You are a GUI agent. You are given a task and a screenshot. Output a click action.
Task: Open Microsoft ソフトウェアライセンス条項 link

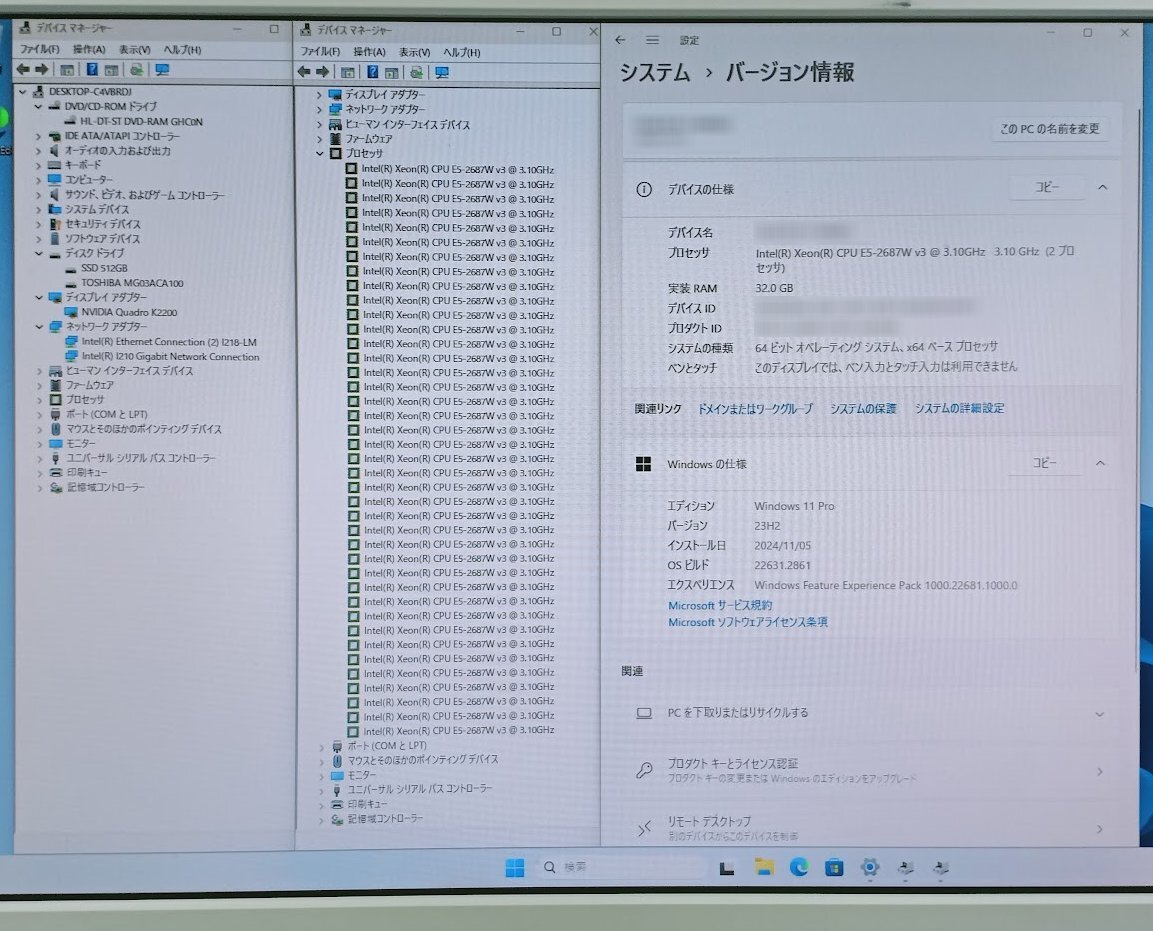tap(747, 622)
